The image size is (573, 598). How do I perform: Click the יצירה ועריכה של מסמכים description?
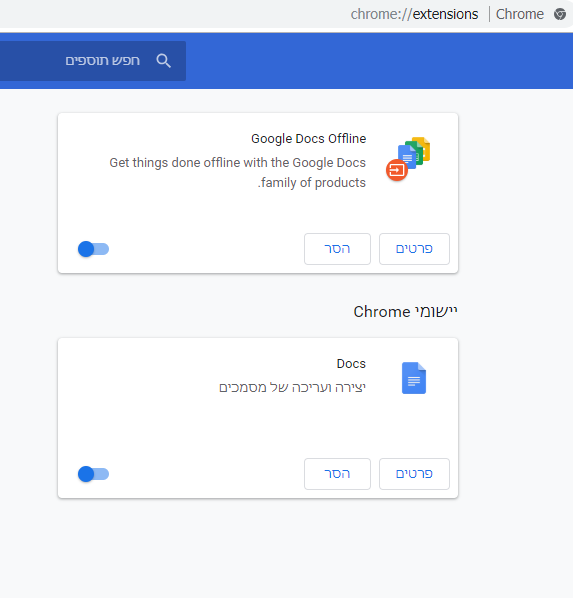pyautogui.click(x=292, y=387)
